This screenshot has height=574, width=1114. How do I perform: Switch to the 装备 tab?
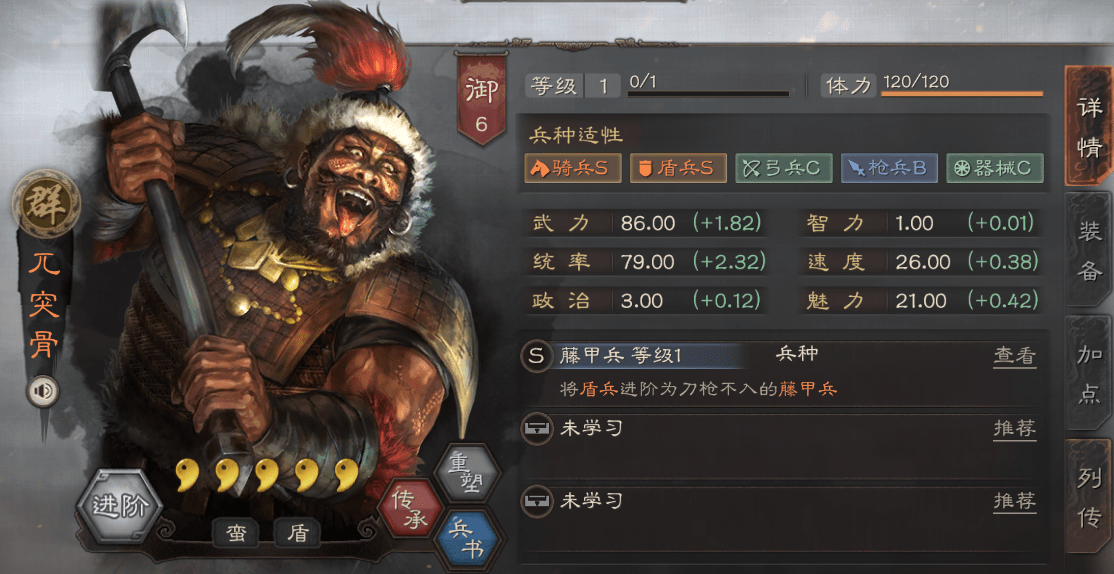point(1088,249)
